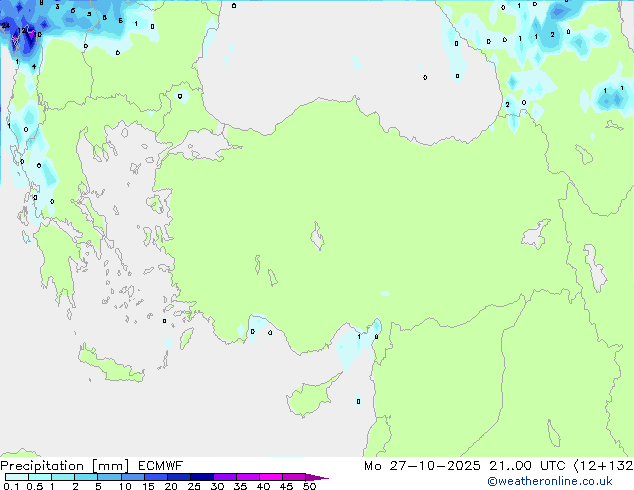
Task: Click the '21..00 UTC' time text
Action: point(527,466)
